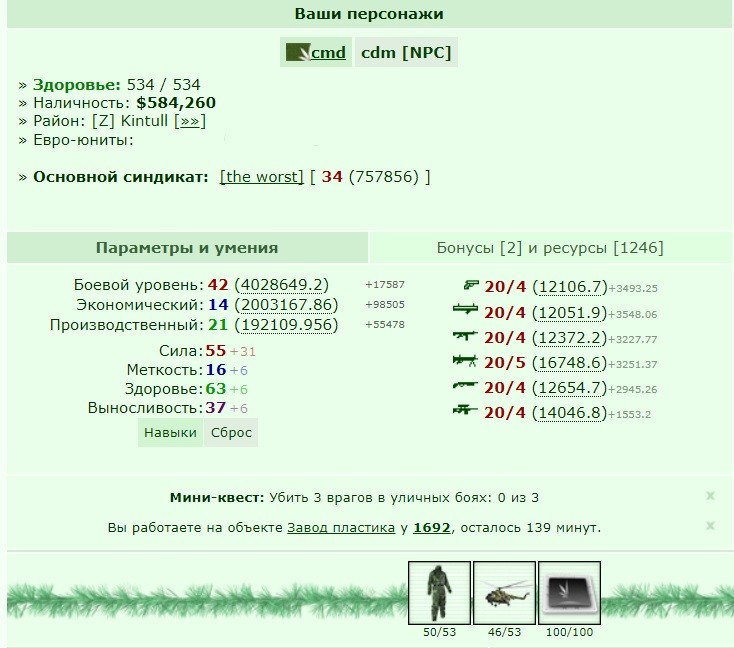Image resolution: width=734 pixels, height=648 pixels.
Task: Click the Мини-квест description text
Action: point(404,498)
